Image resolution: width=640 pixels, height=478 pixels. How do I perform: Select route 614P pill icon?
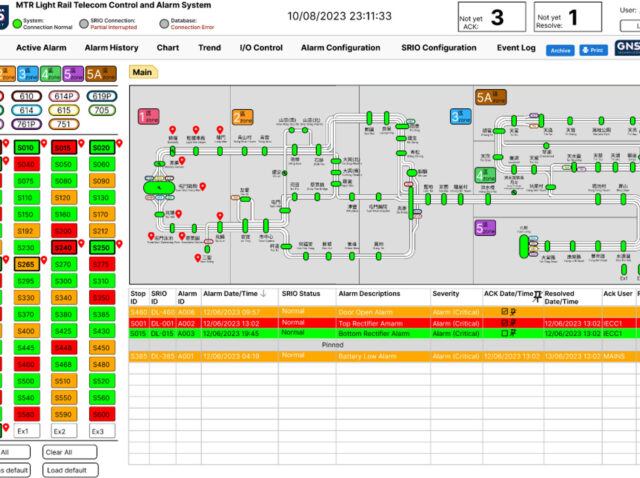64,96
